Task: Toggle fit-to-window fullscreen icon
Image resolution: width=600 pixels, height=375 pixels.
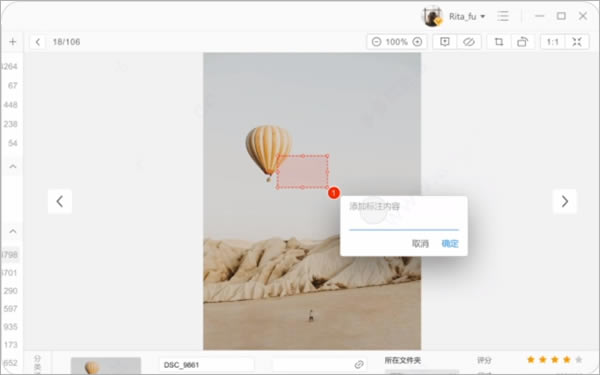Action: coord(577,42)
